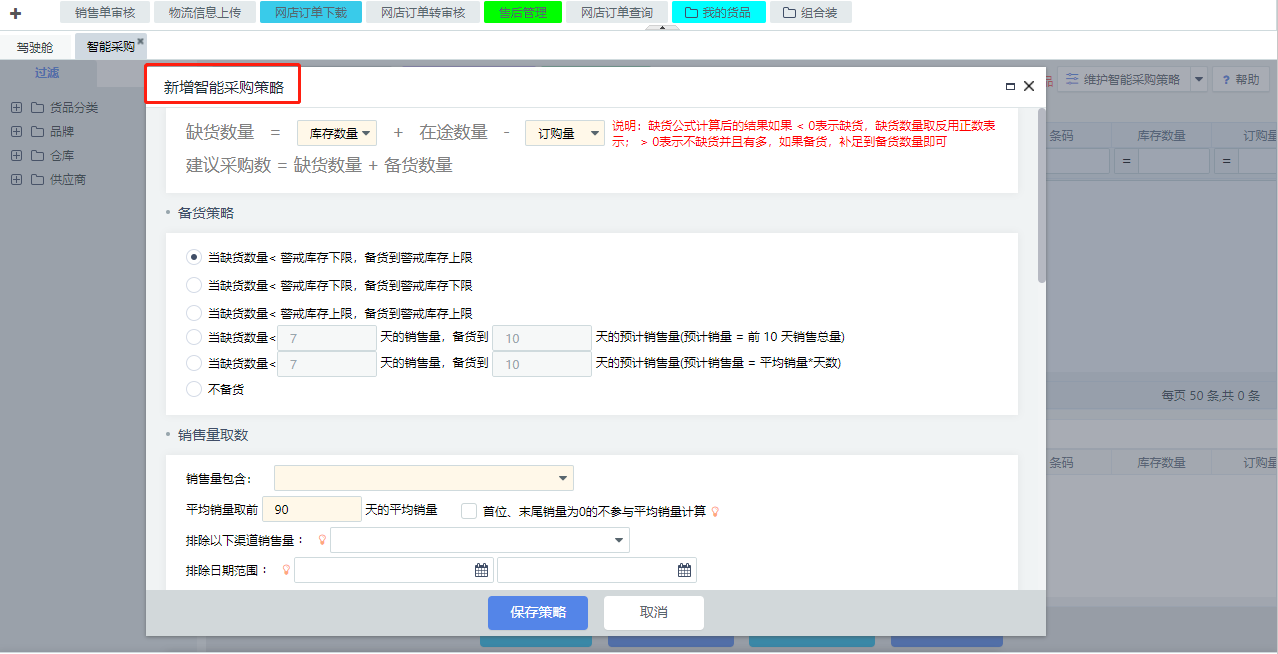Close the 智能采购 tab with its x icon

(x=141, y=41)
